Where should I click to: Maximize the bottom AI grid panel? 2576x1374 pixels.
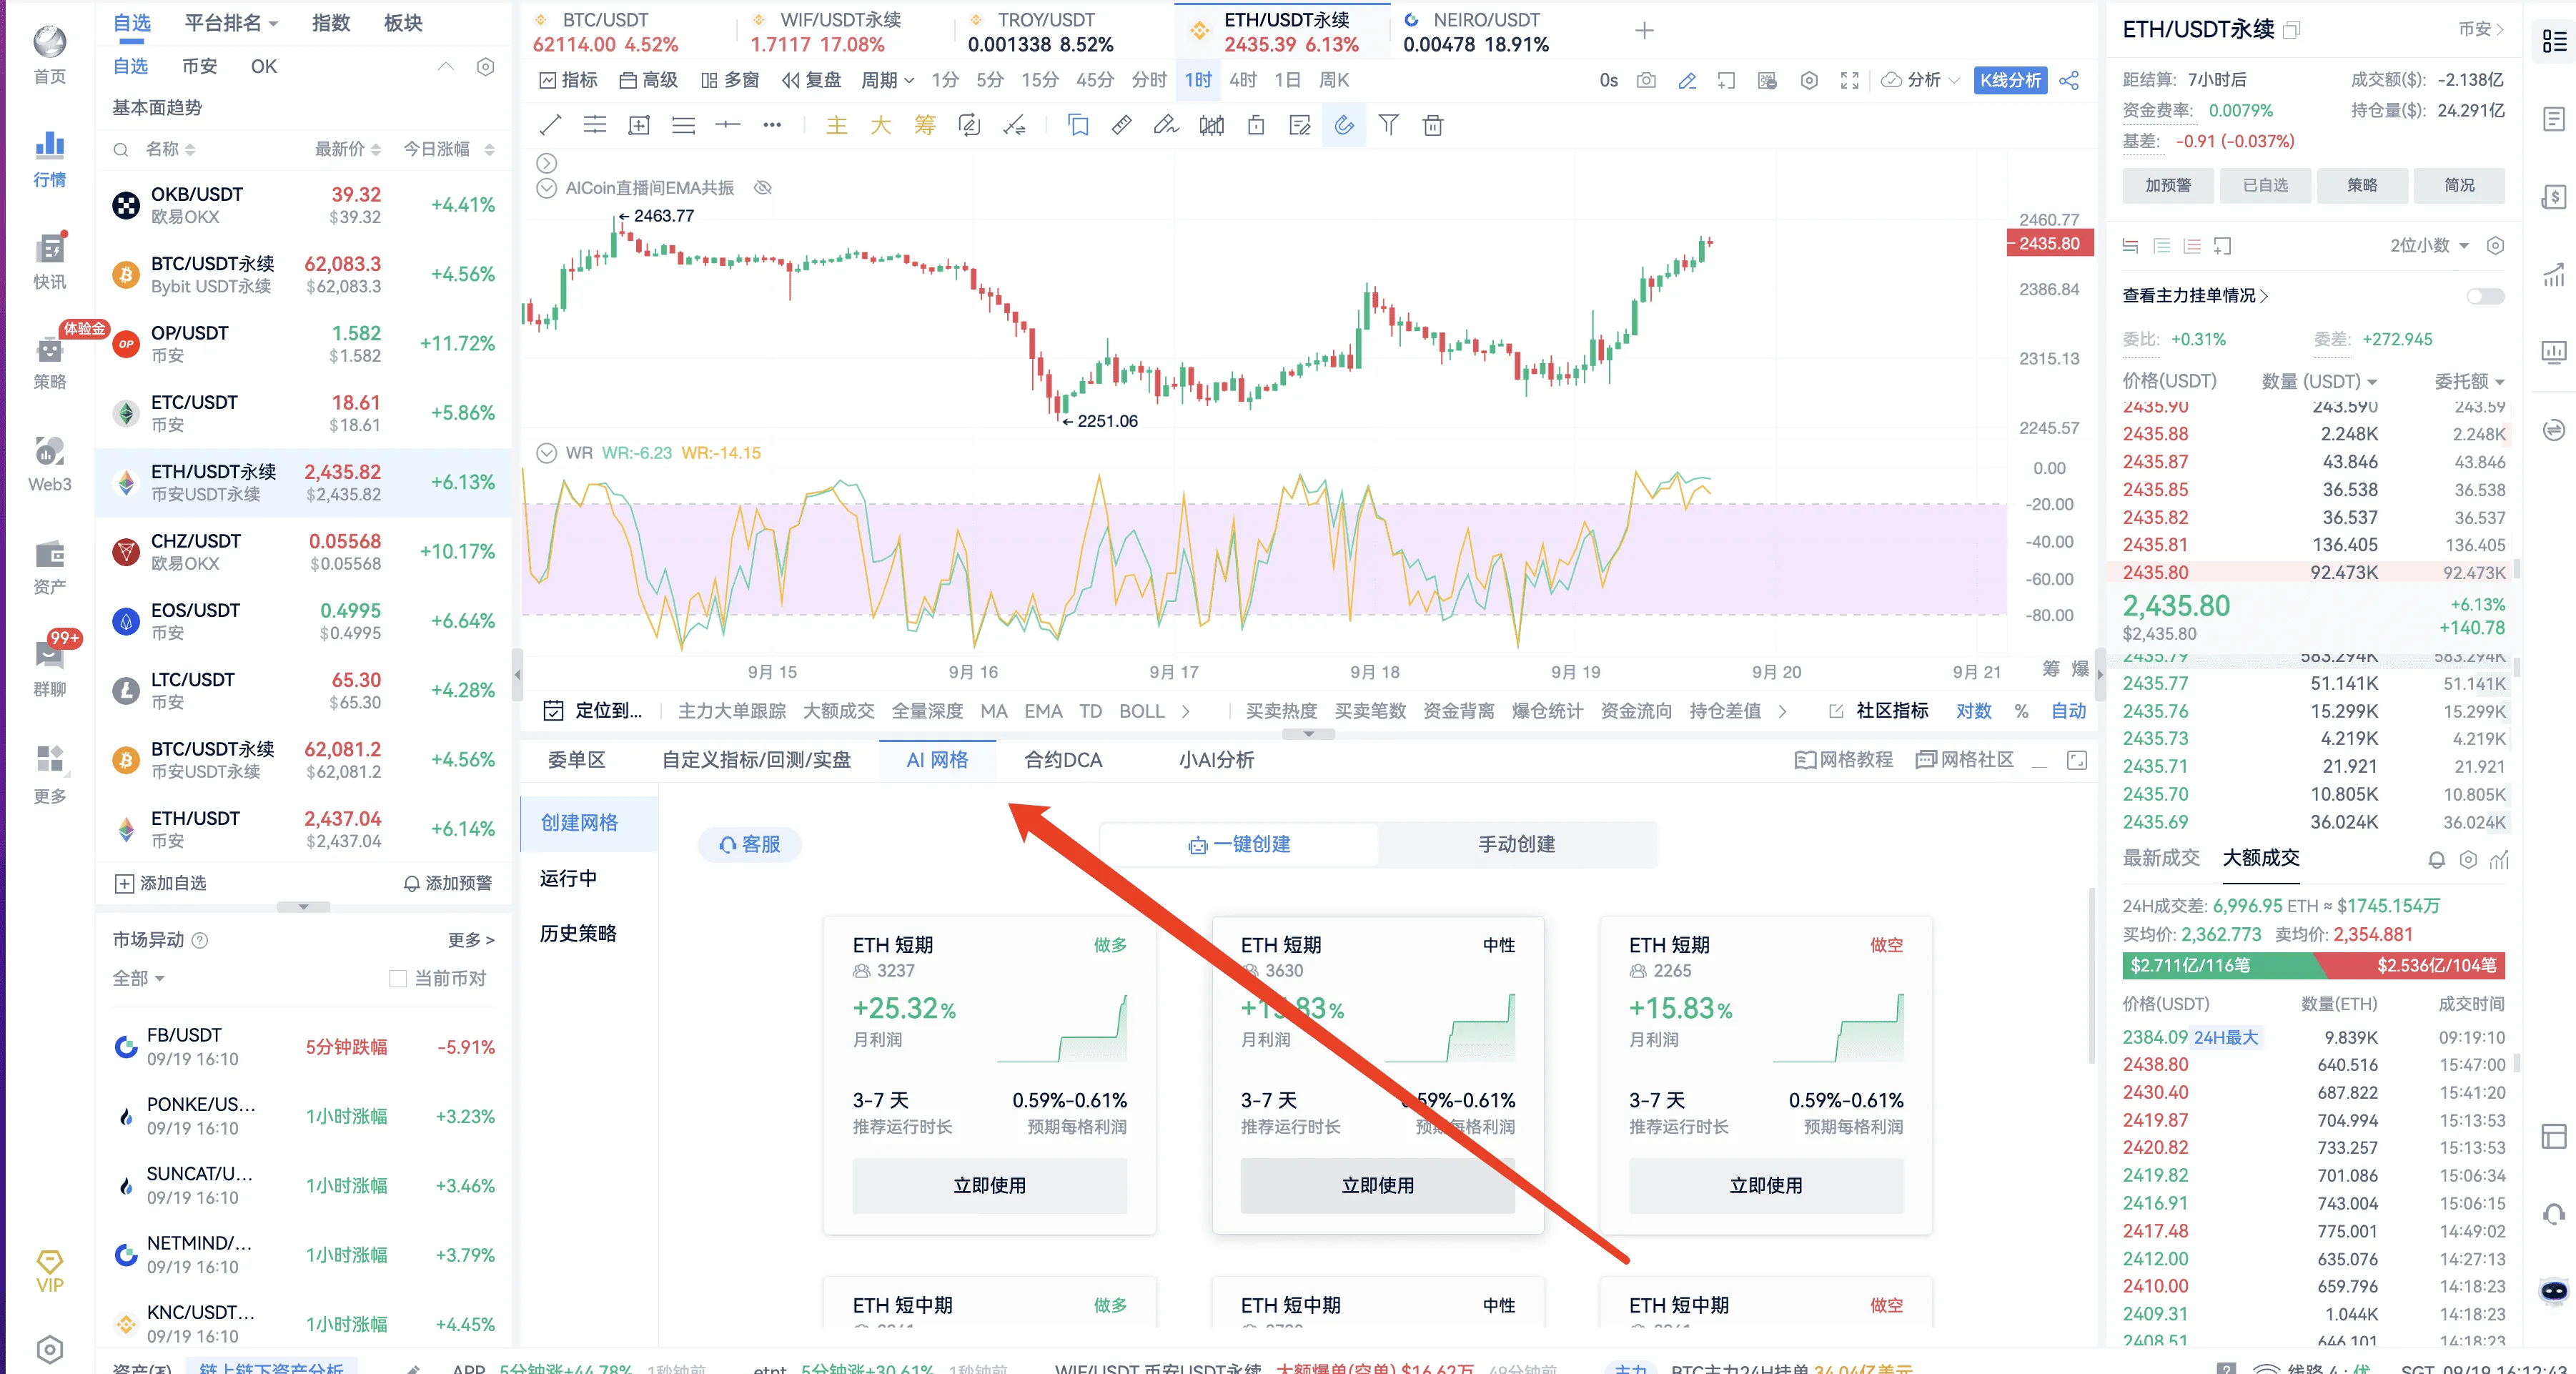(x=2077, y=760)
